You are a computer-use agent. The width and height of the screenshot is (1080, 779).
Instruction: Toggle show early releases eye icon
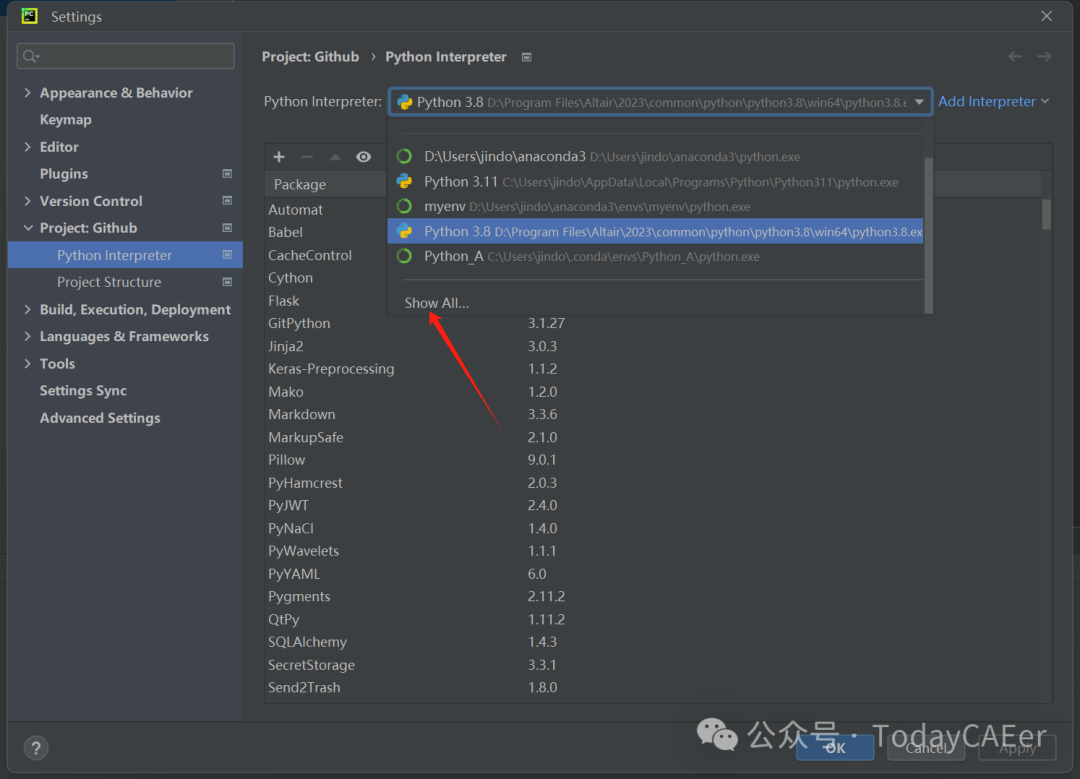tap(363, 157)
